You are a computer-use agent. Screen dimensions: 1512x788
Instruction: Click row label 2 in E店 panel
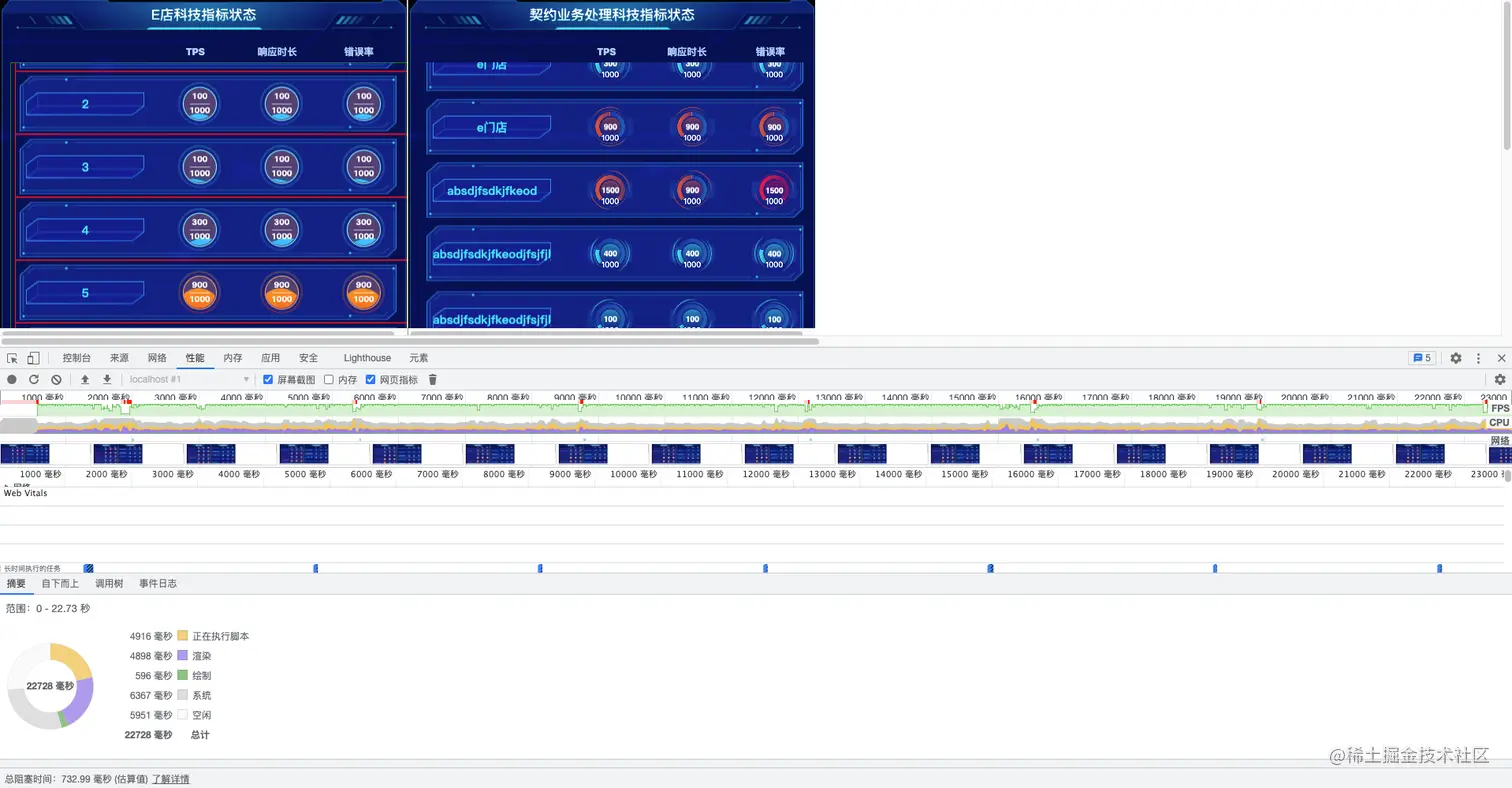click(85, 104)
